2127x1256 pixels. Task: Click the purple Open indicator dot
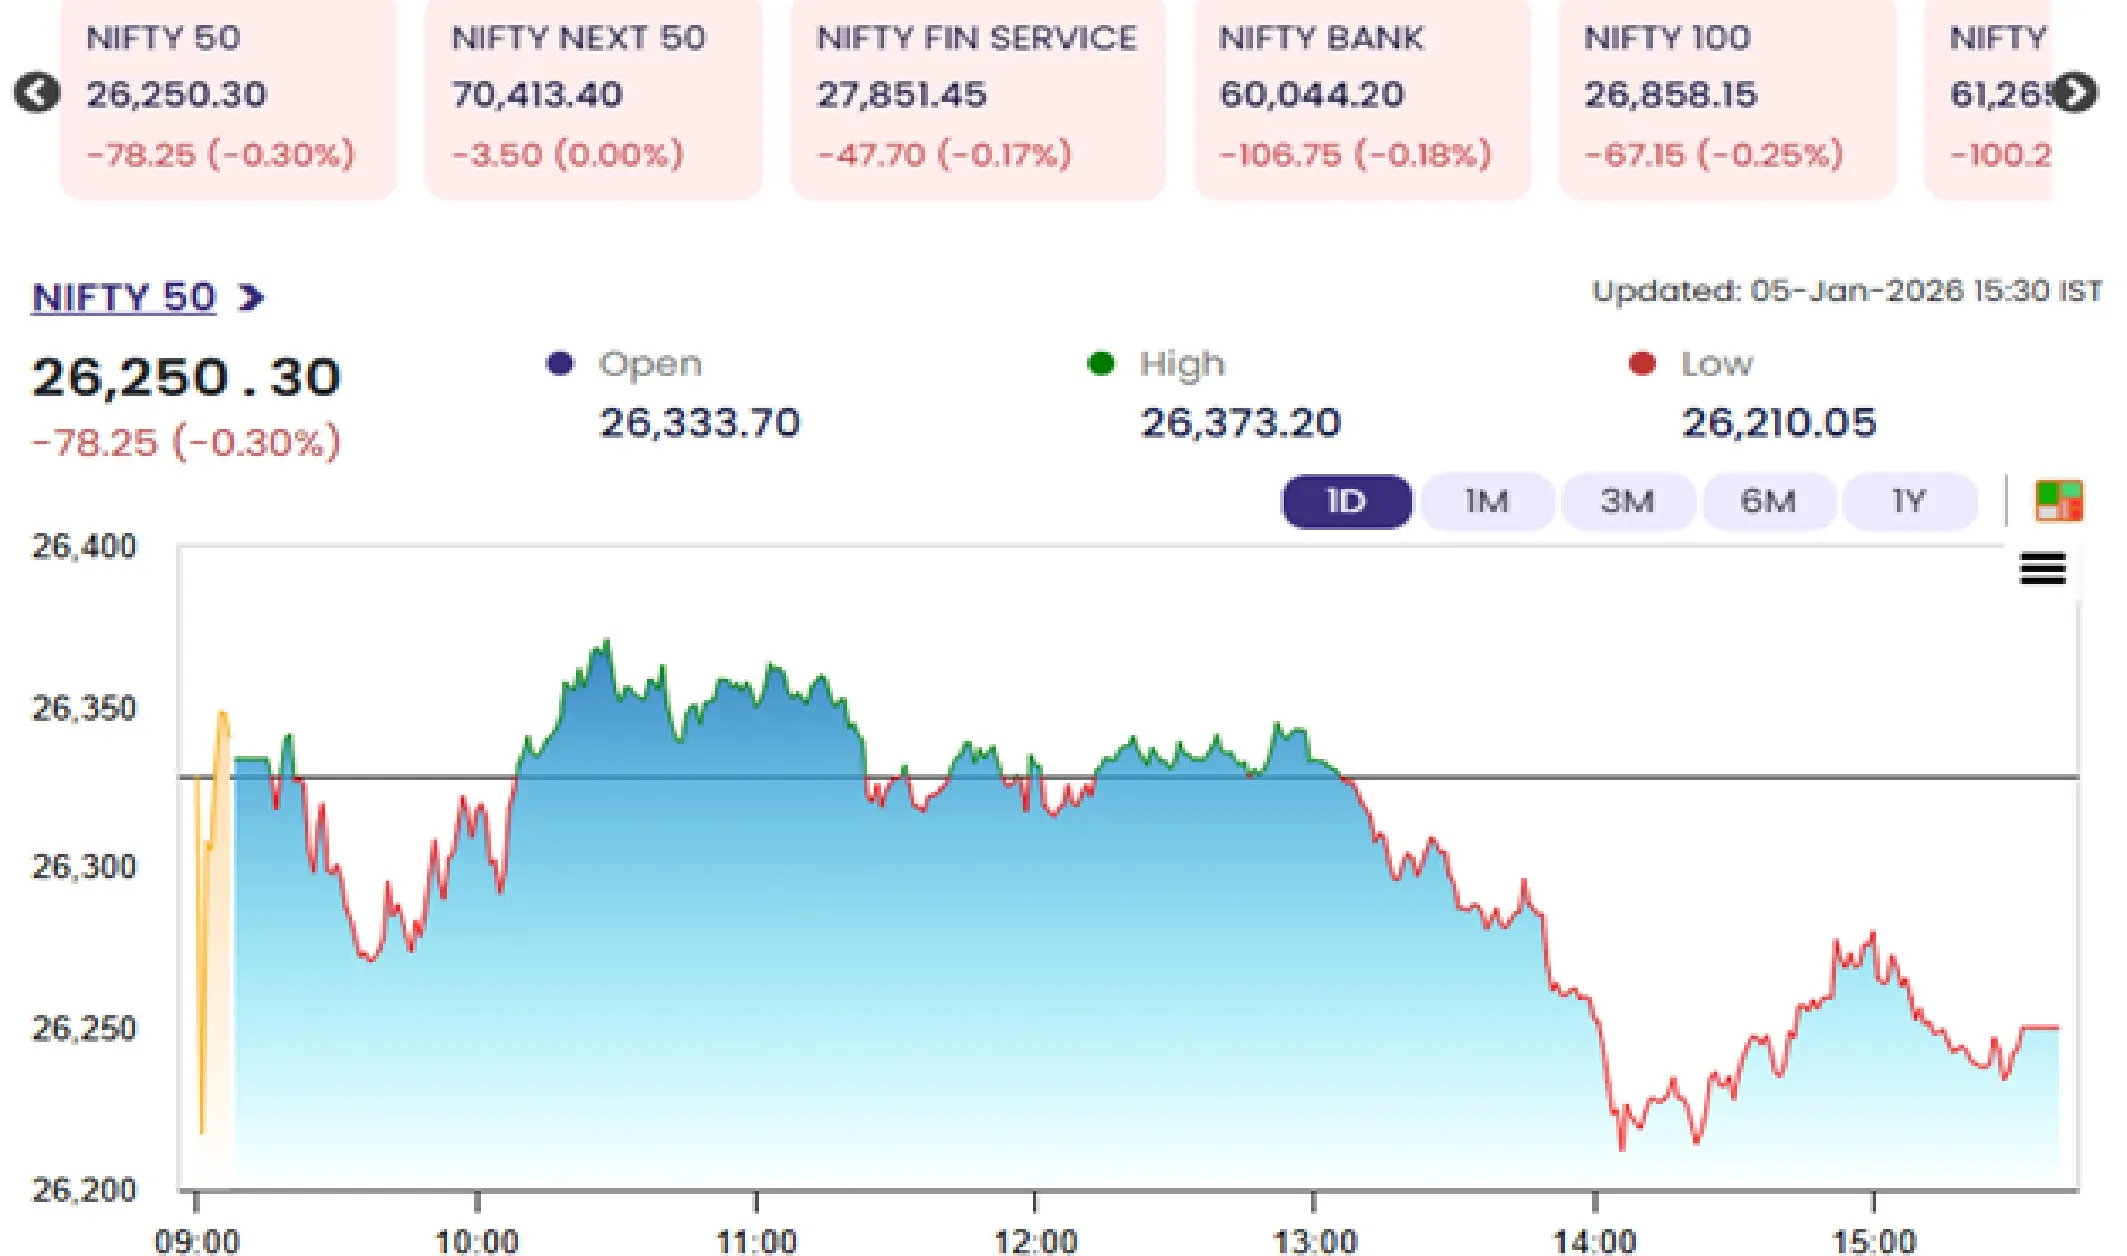tap(560, 364)
